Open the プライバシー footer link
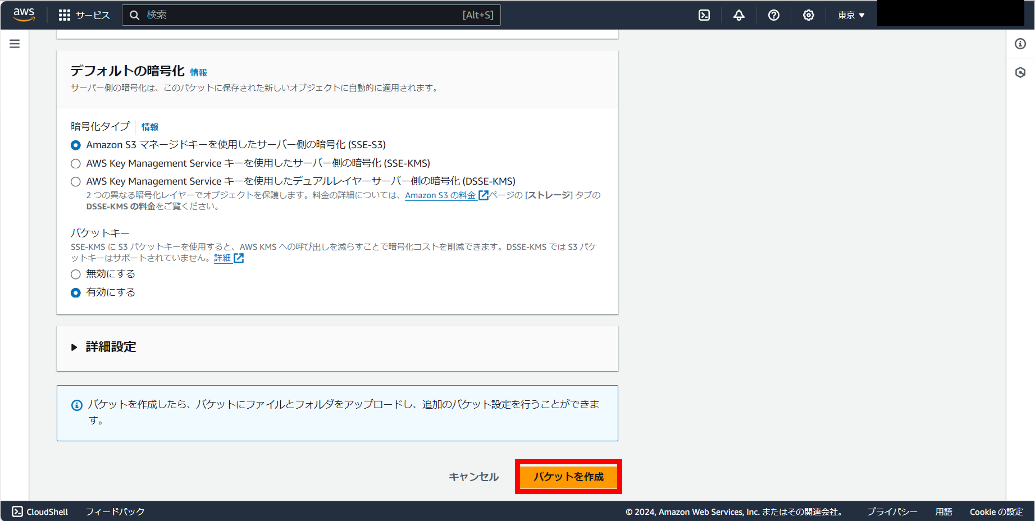The height and width of the screenshot is (521, 1035). 892,512
